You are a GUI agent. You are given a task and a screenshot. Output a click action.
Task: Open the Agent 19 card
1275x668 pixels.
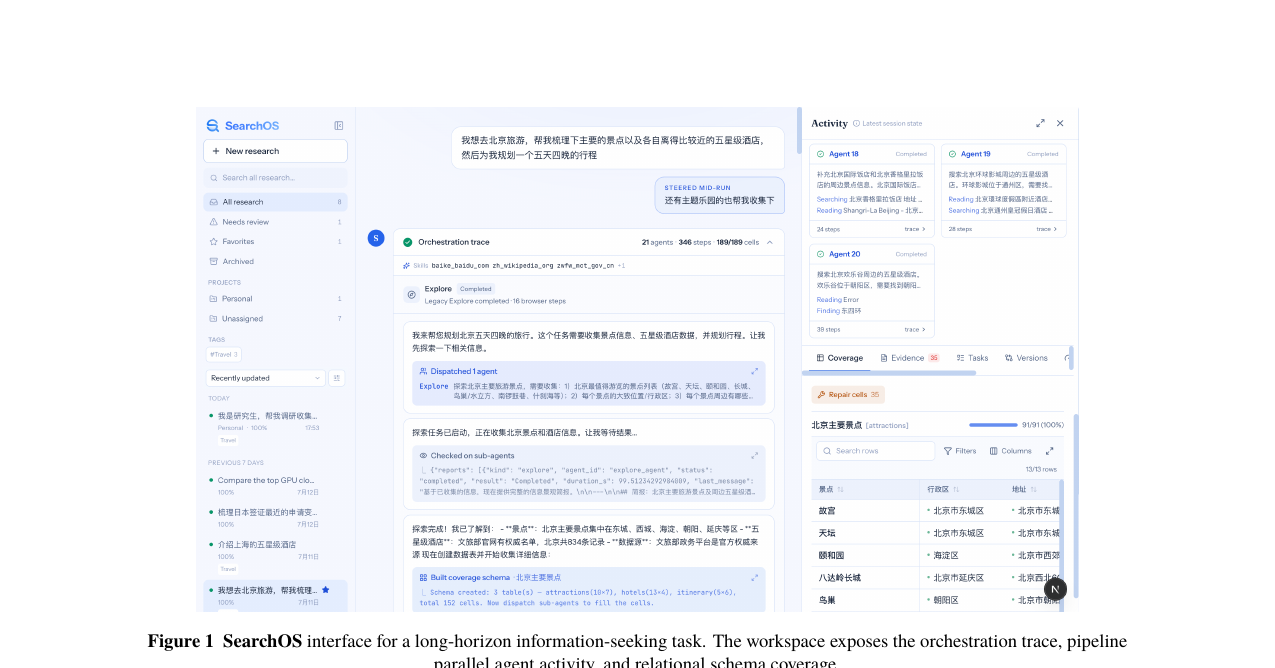1004,191
